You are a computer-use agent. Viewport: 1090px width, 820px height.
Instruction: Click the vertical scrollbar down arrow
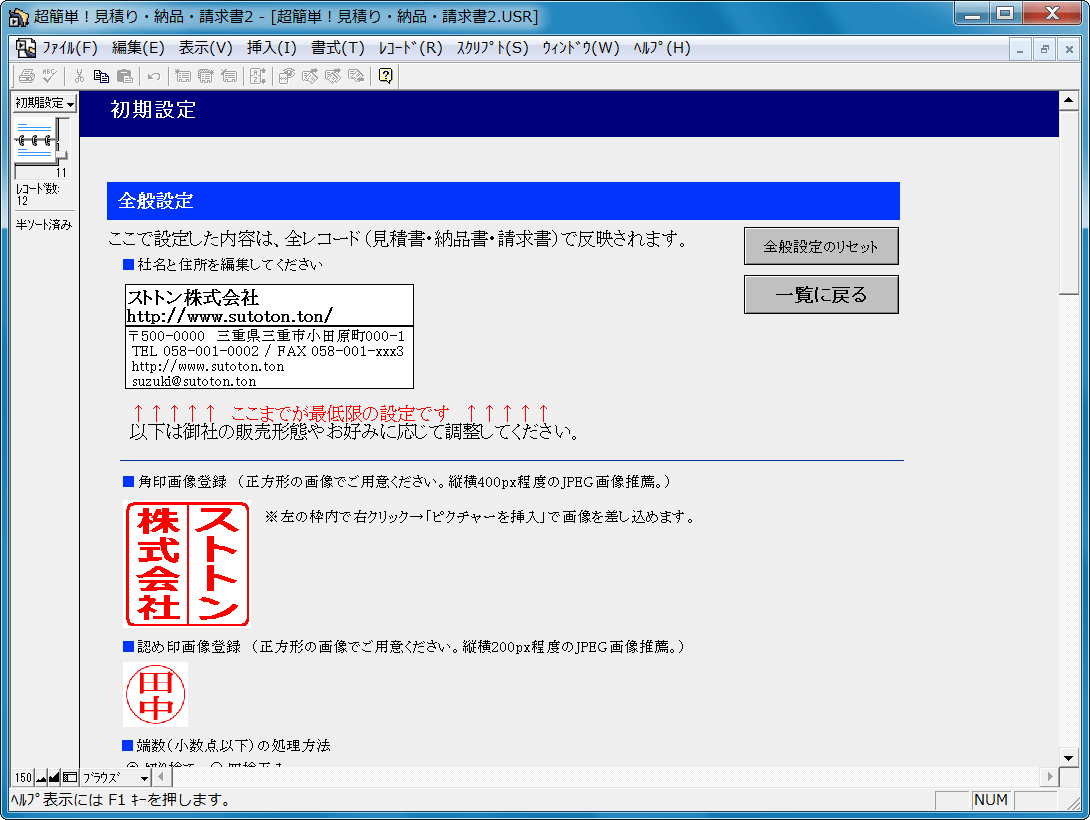click(1068, 757)
